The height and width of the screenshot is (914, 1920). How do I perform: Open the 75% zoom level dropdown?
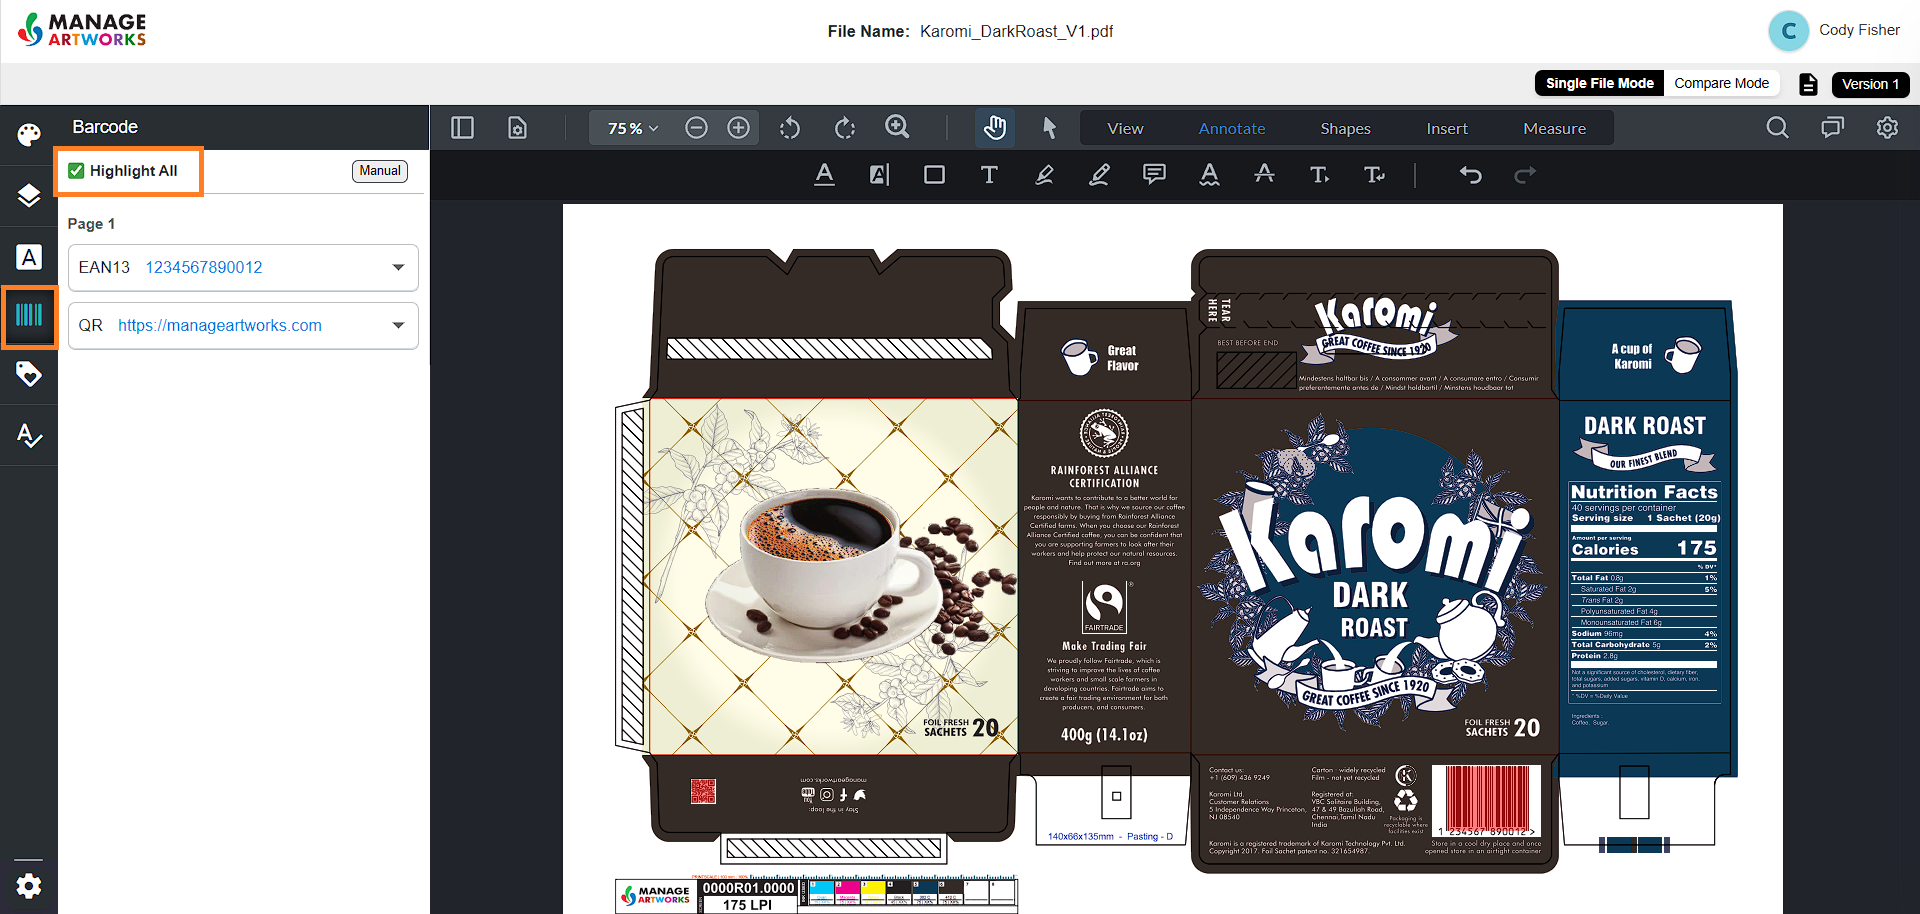click(633, 128)
